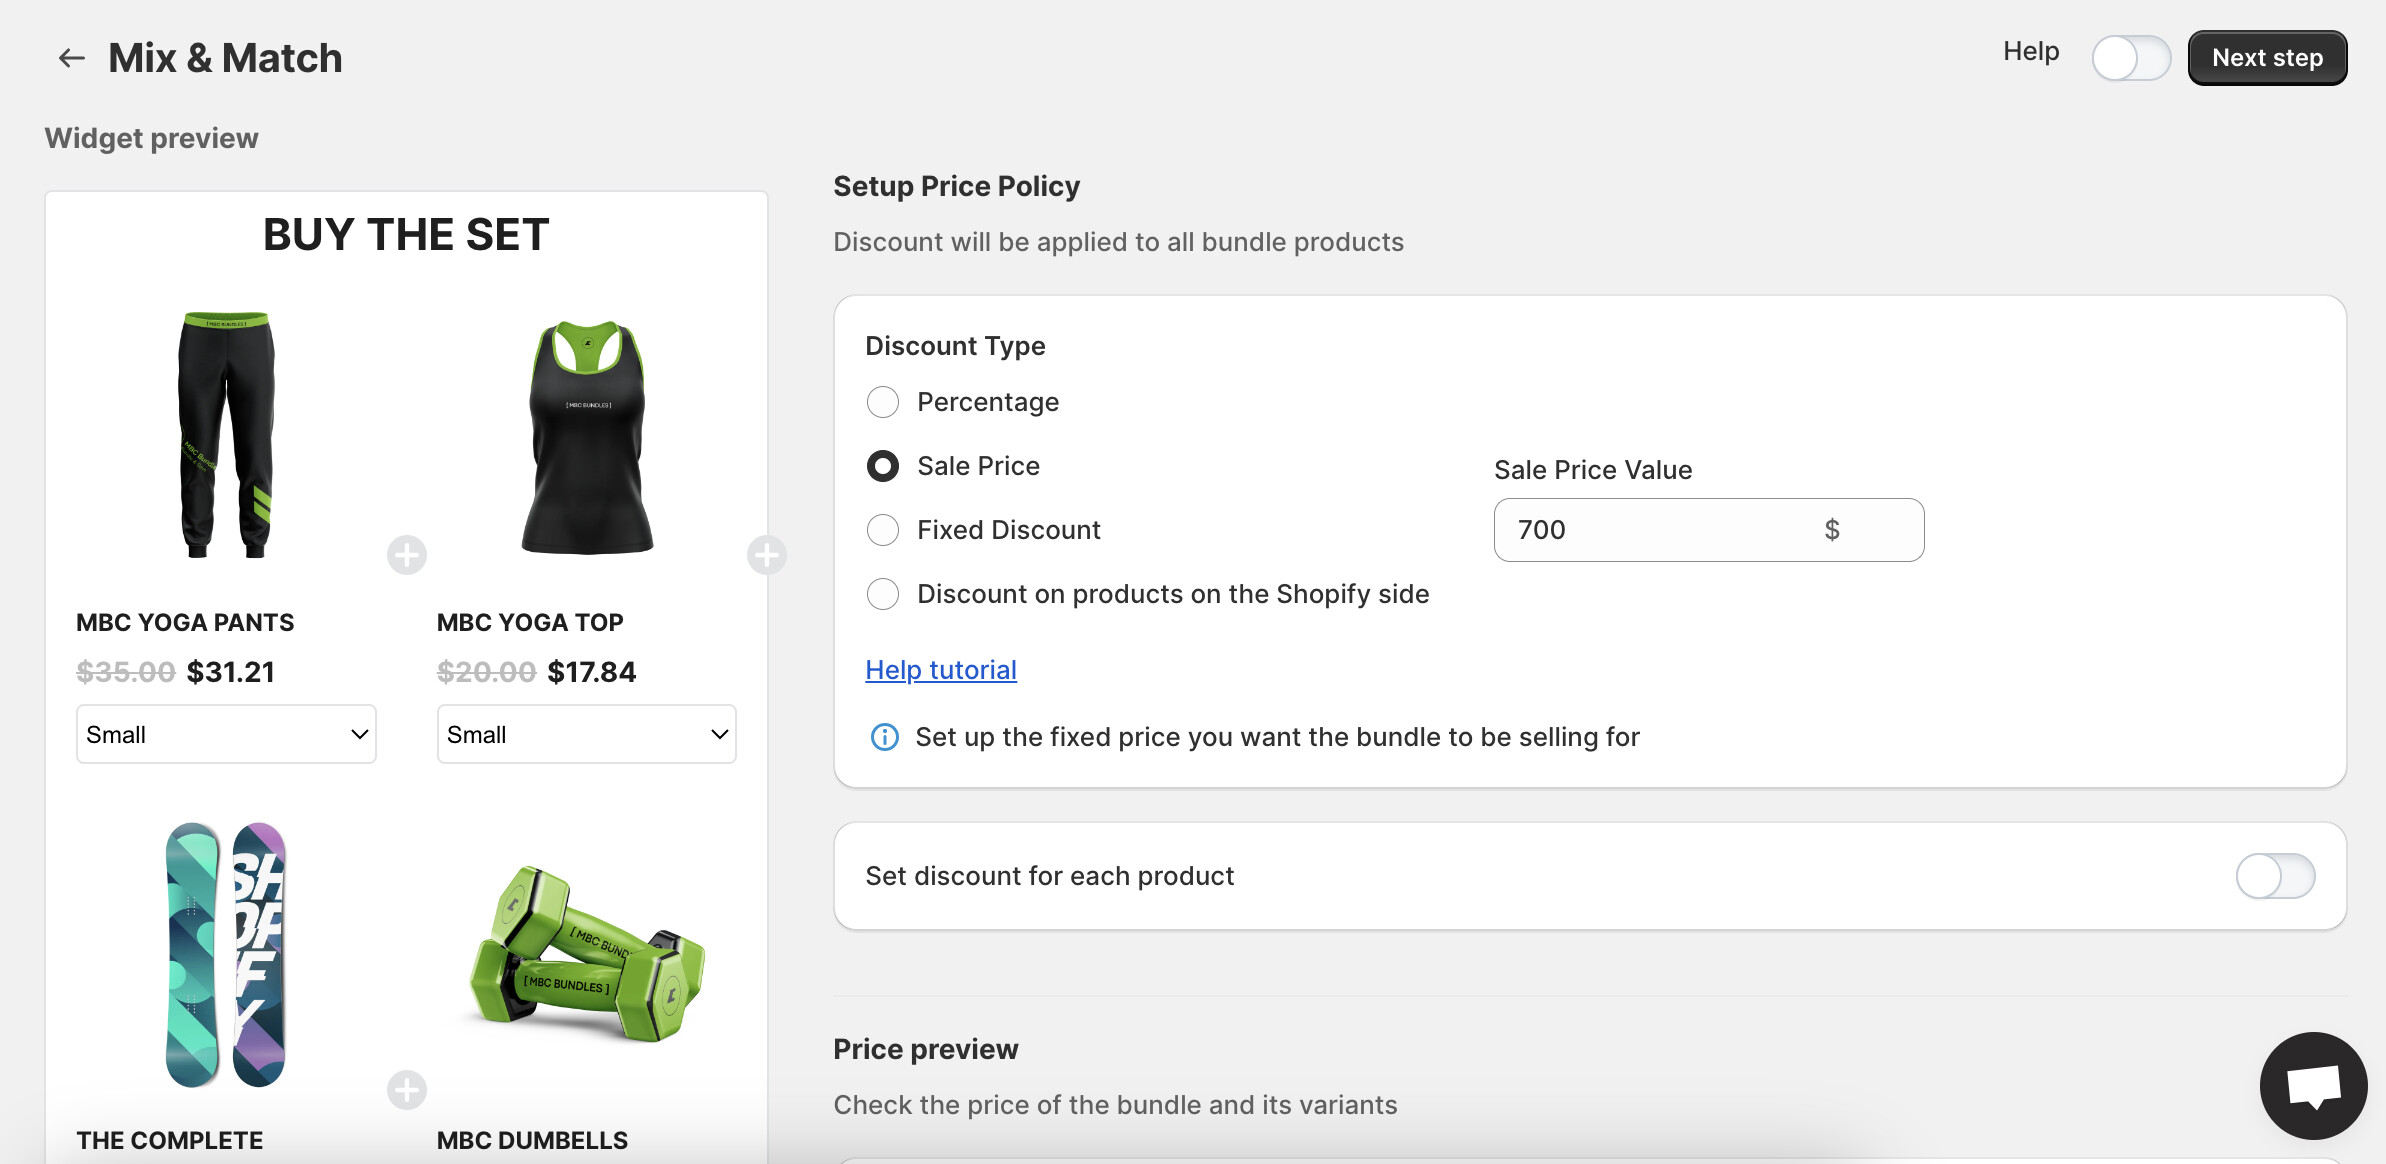This screenshot has height=1164, width=2386.
Task: Open size dropdown for MBC Yoga Top
Action: click(586, 735)
